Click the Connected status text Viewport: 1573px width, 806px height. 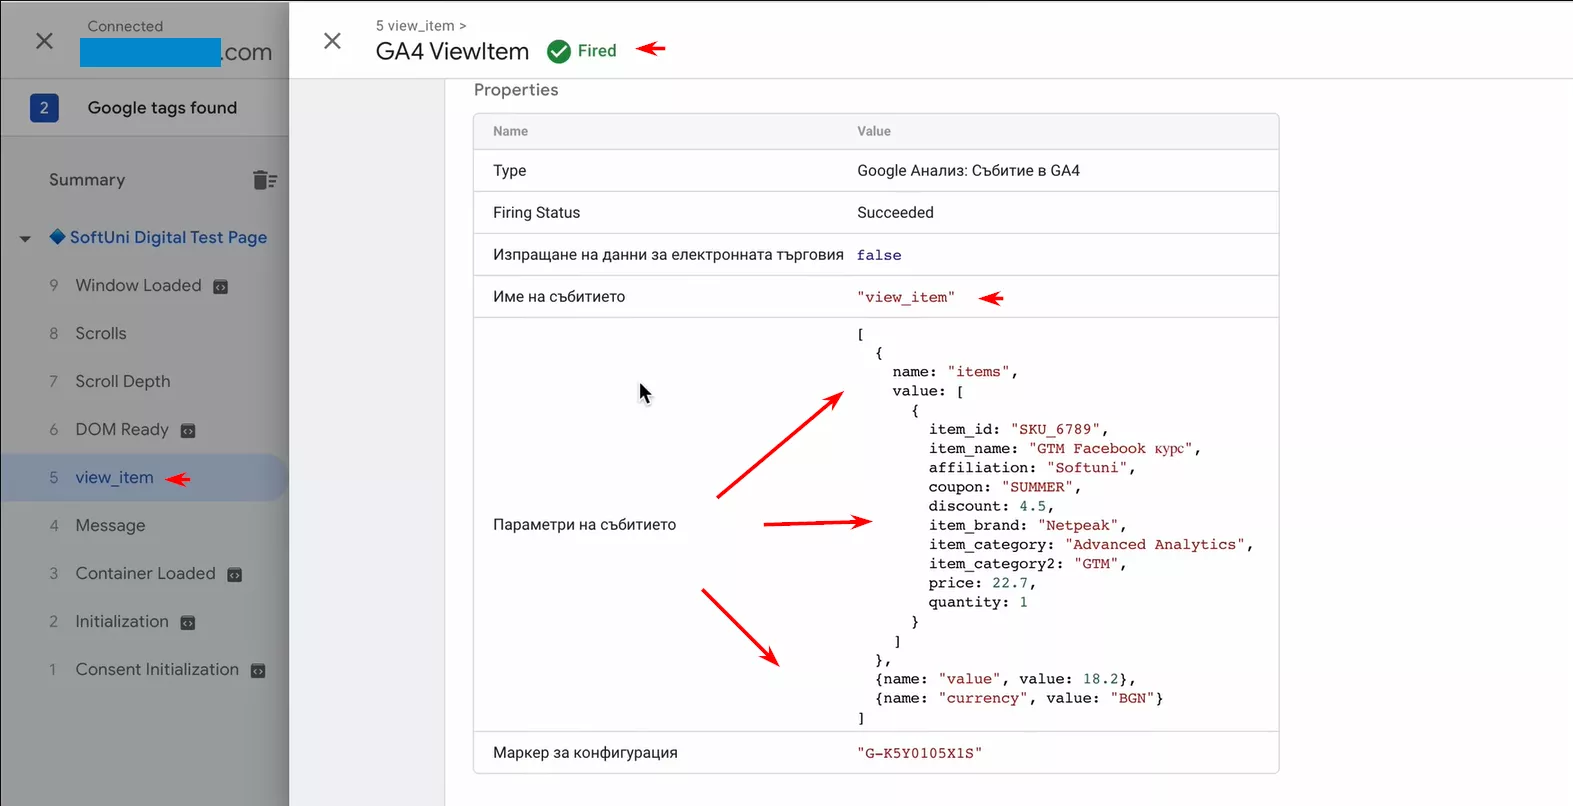pyautogui.click(x=125, y=26)
